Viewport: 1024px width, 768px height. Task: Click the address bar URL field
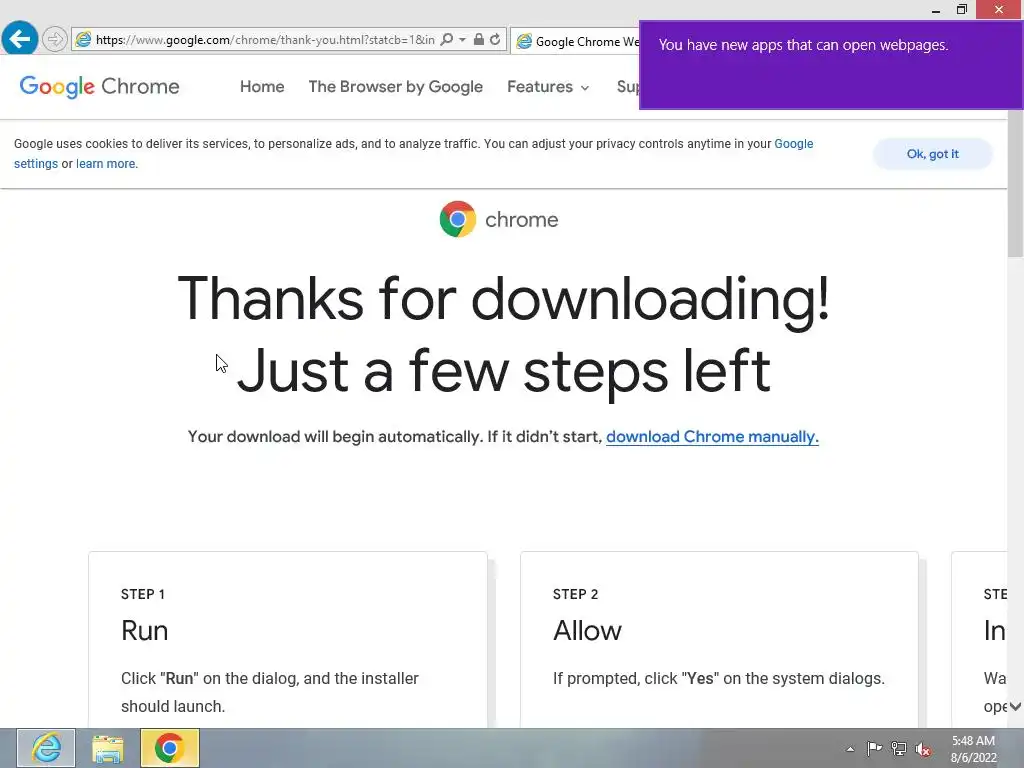point(265,40)
